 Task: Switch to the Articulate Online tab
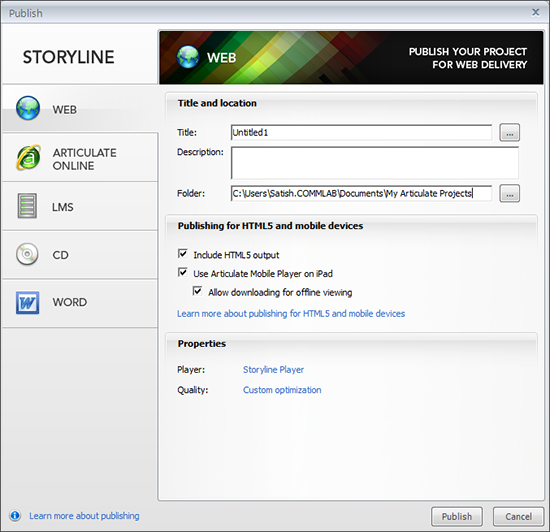(80, 158)
